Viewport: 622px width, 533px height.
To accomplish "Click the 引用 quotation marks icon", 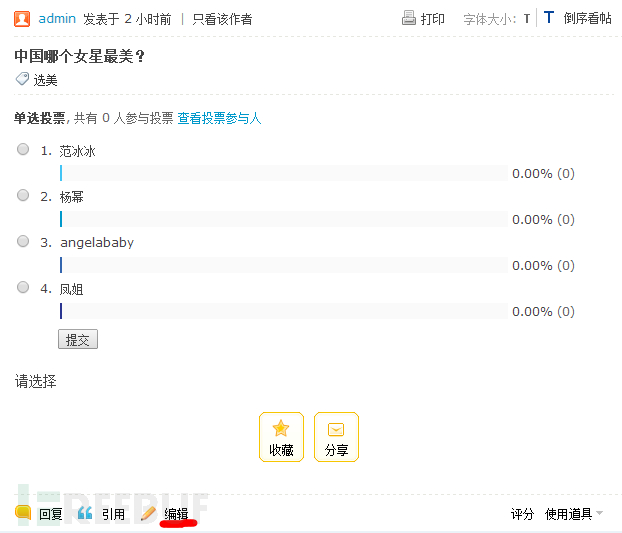I will coord(85,513).
